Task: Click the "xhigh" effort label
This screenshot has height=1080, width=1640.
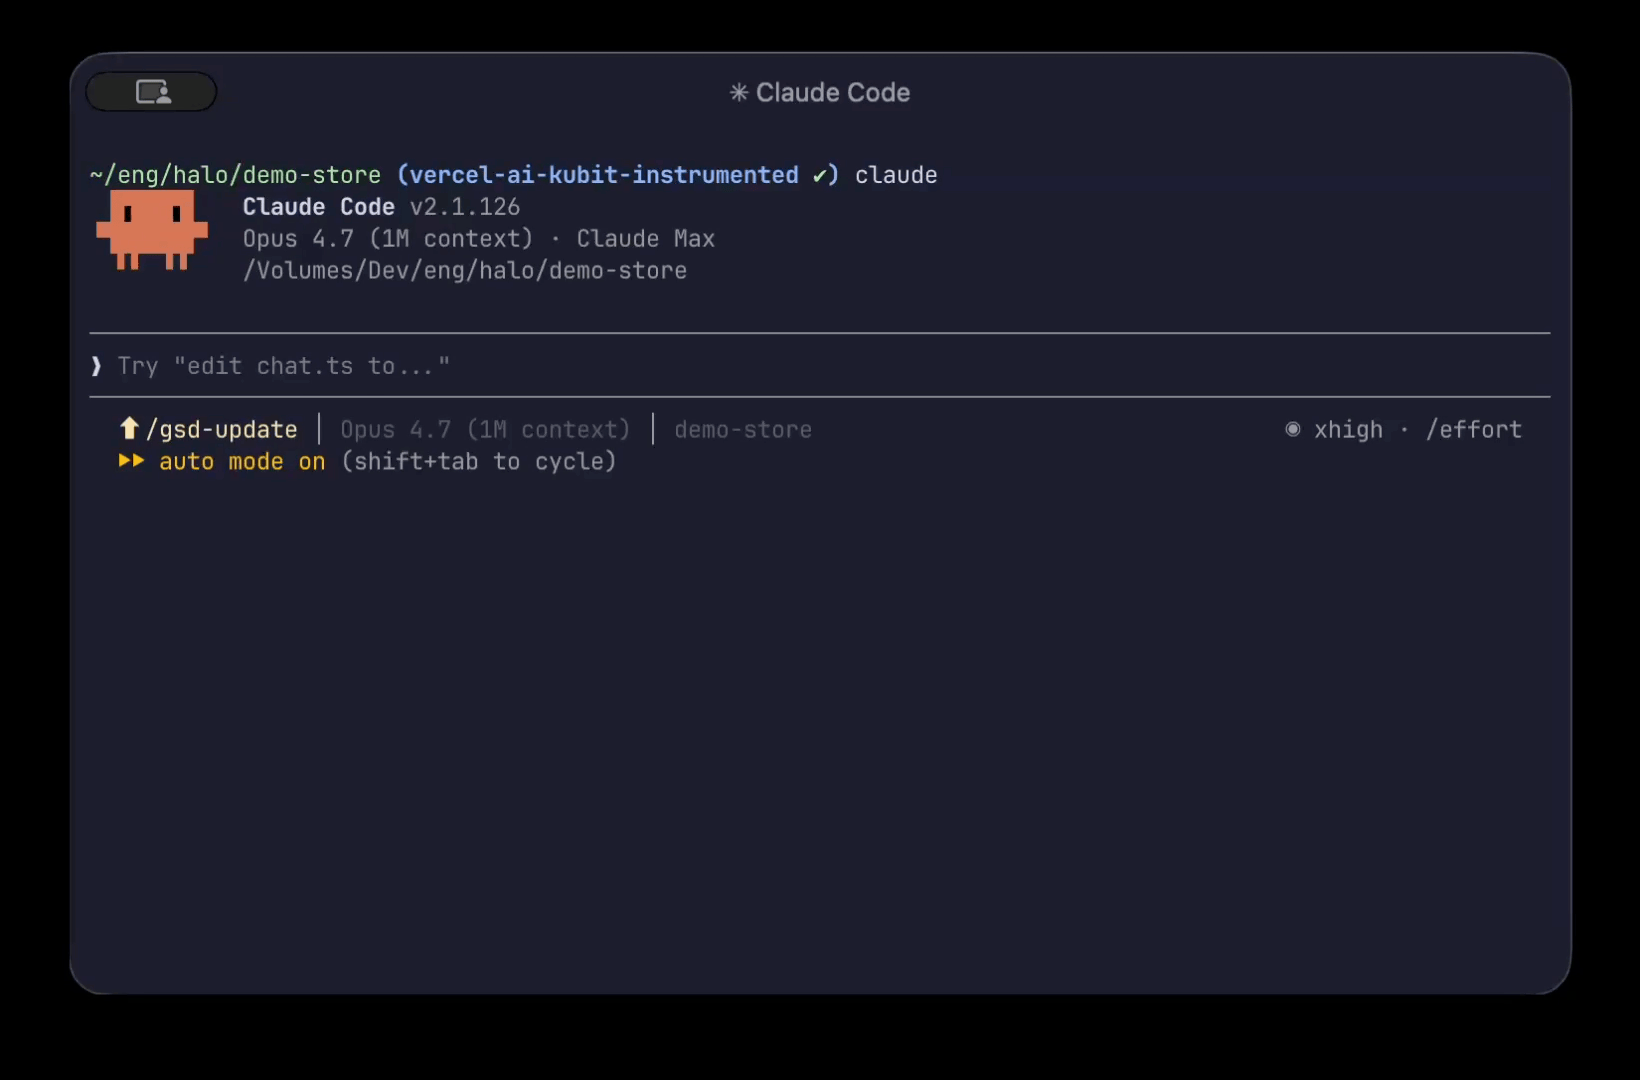Action: 1348,430
